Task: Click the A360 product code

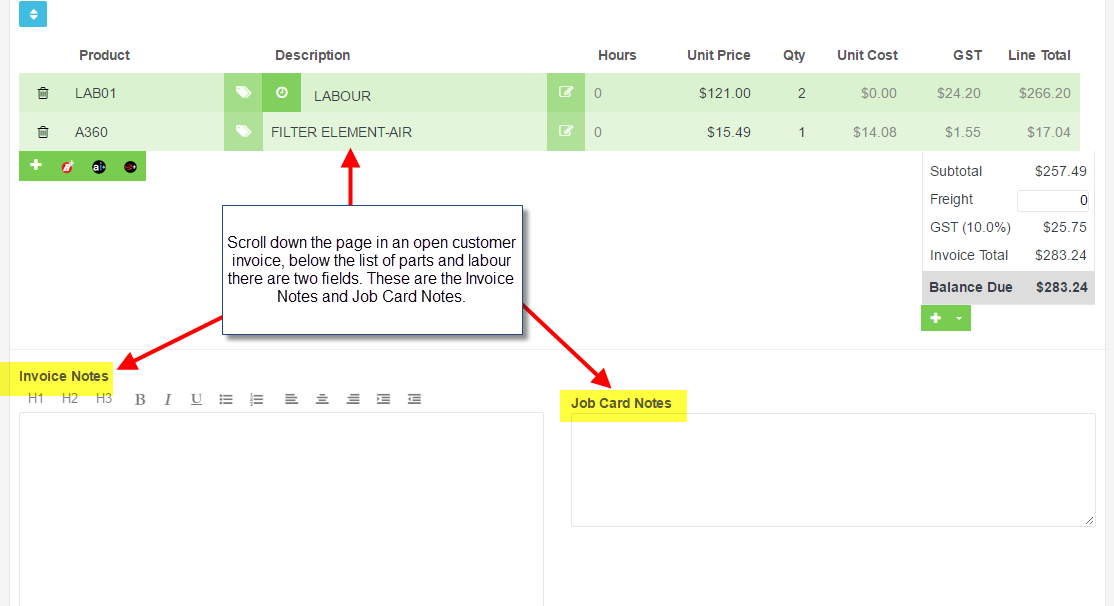Action: (x=91, y=132)
